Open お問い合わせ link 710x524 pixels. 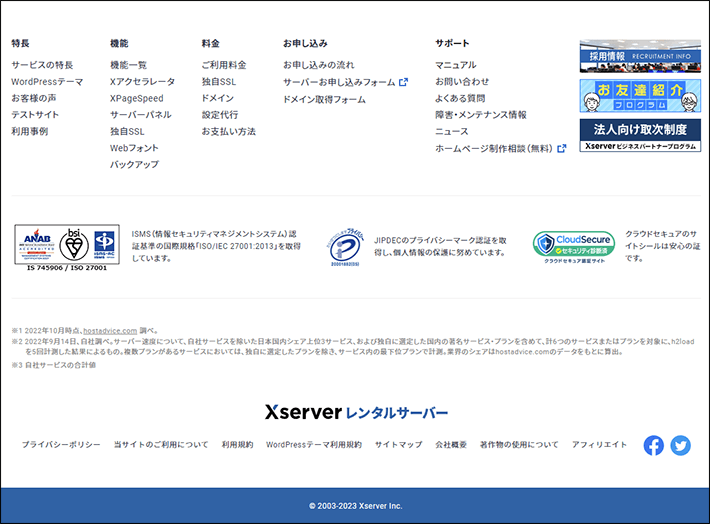[462, 82]
